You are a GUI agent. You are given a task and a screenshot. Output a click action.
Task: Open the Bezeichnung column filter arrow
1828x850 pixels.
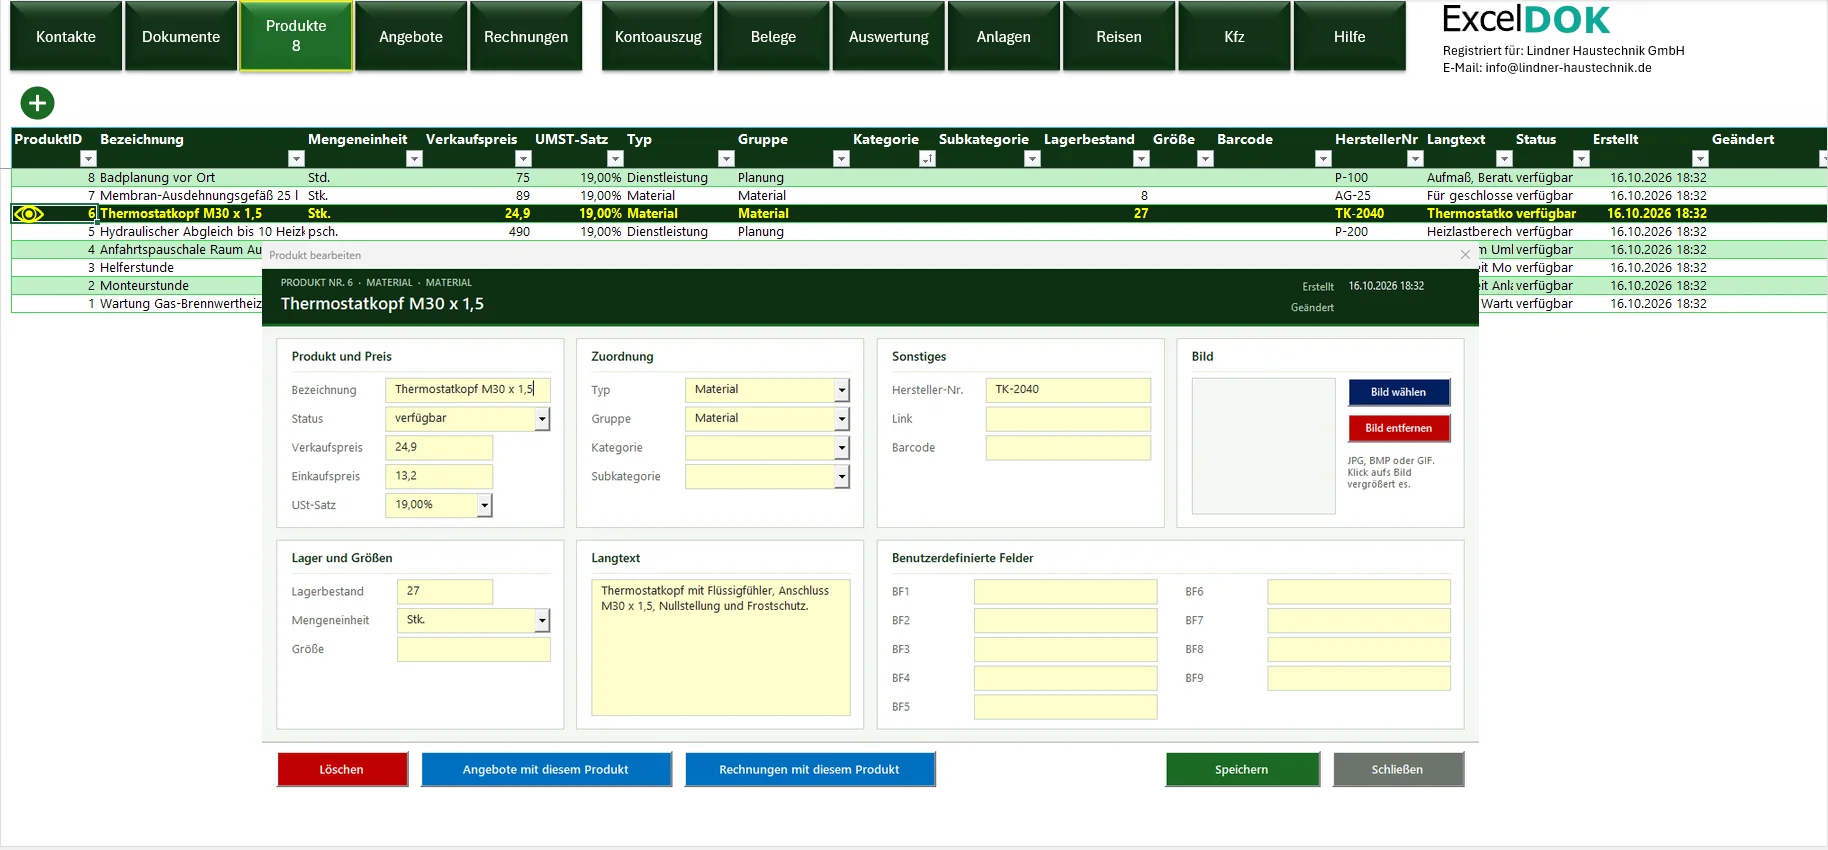coord(296,159)
